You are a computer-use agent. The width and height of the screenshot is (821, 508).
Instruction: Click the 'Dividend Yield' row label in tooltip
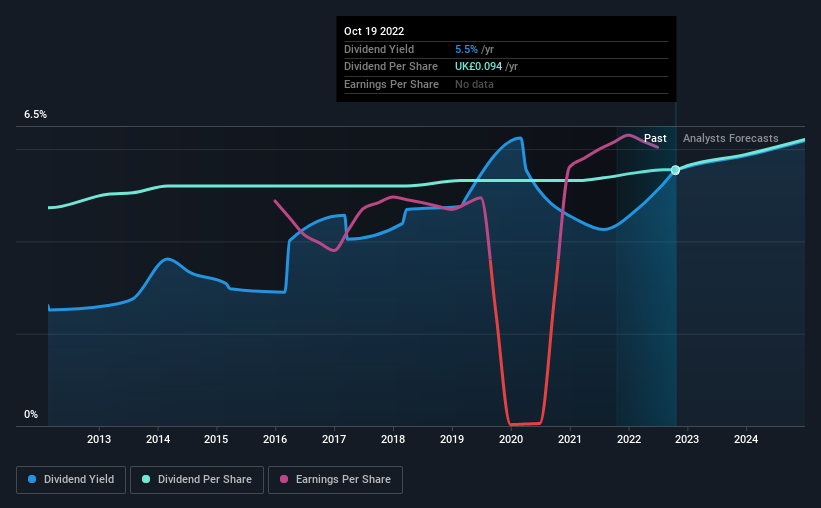click(x=379, y=49)
